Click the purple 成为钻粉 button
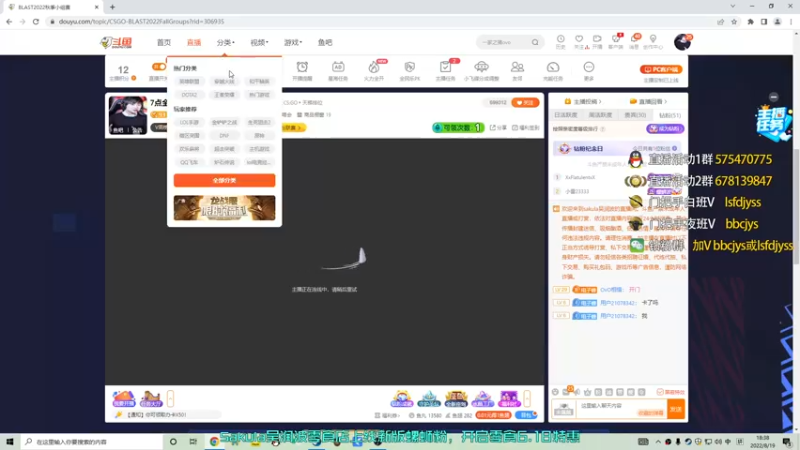800x450 pixels. (665, 129)
